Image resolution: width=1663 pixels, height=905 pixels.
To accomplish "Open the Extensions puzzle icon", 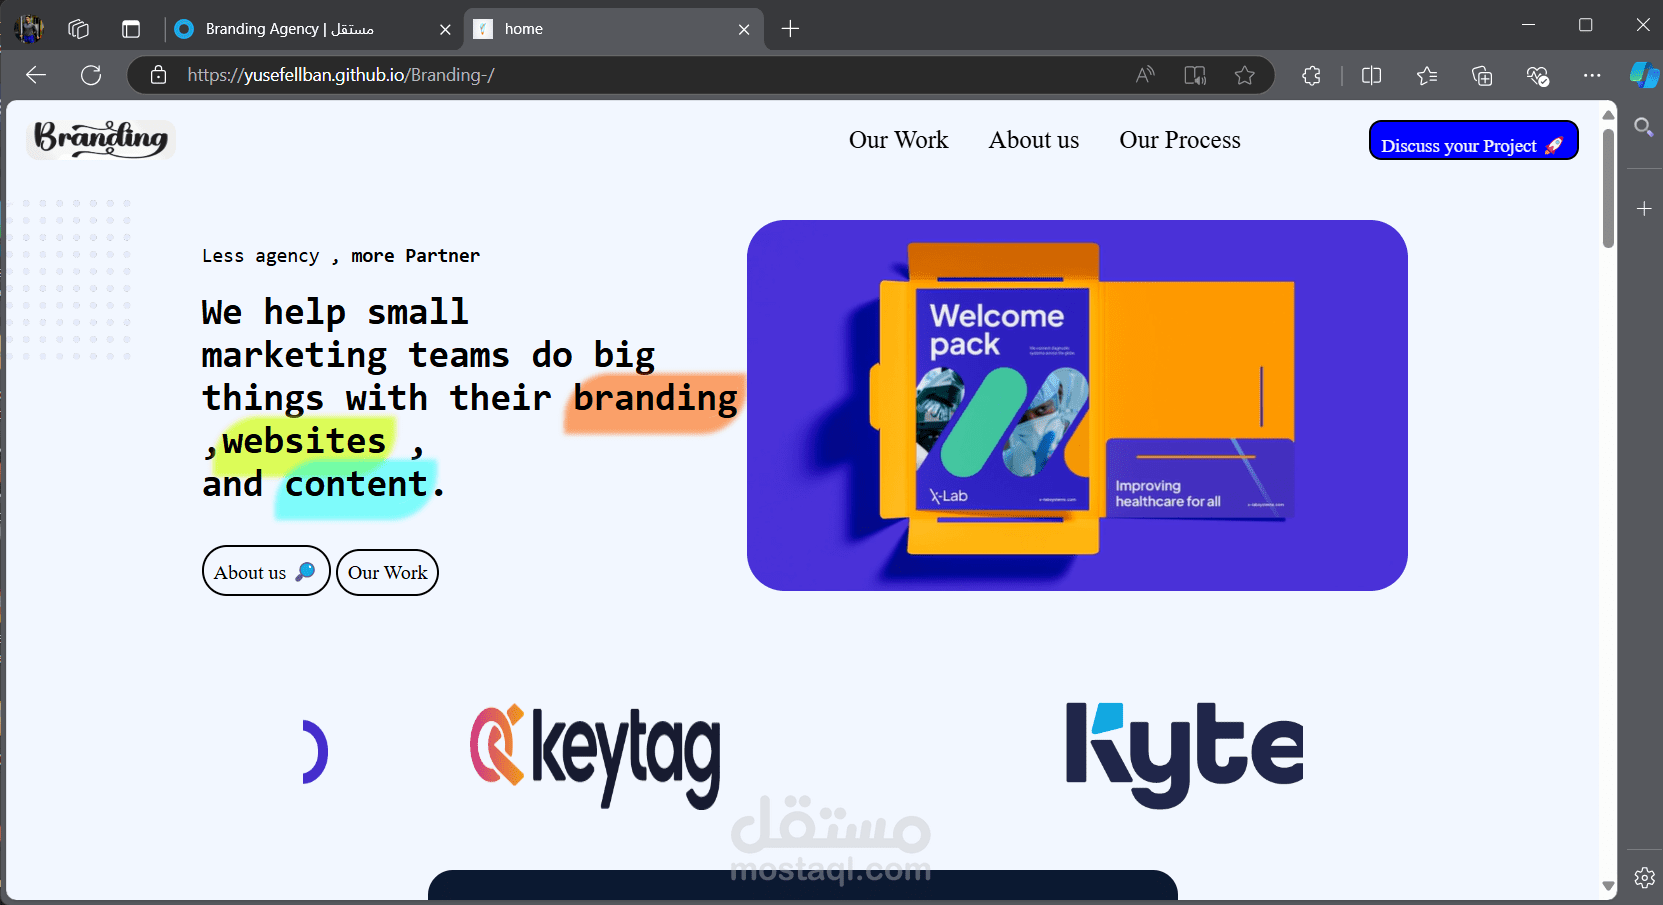I will coord(1311,75).
